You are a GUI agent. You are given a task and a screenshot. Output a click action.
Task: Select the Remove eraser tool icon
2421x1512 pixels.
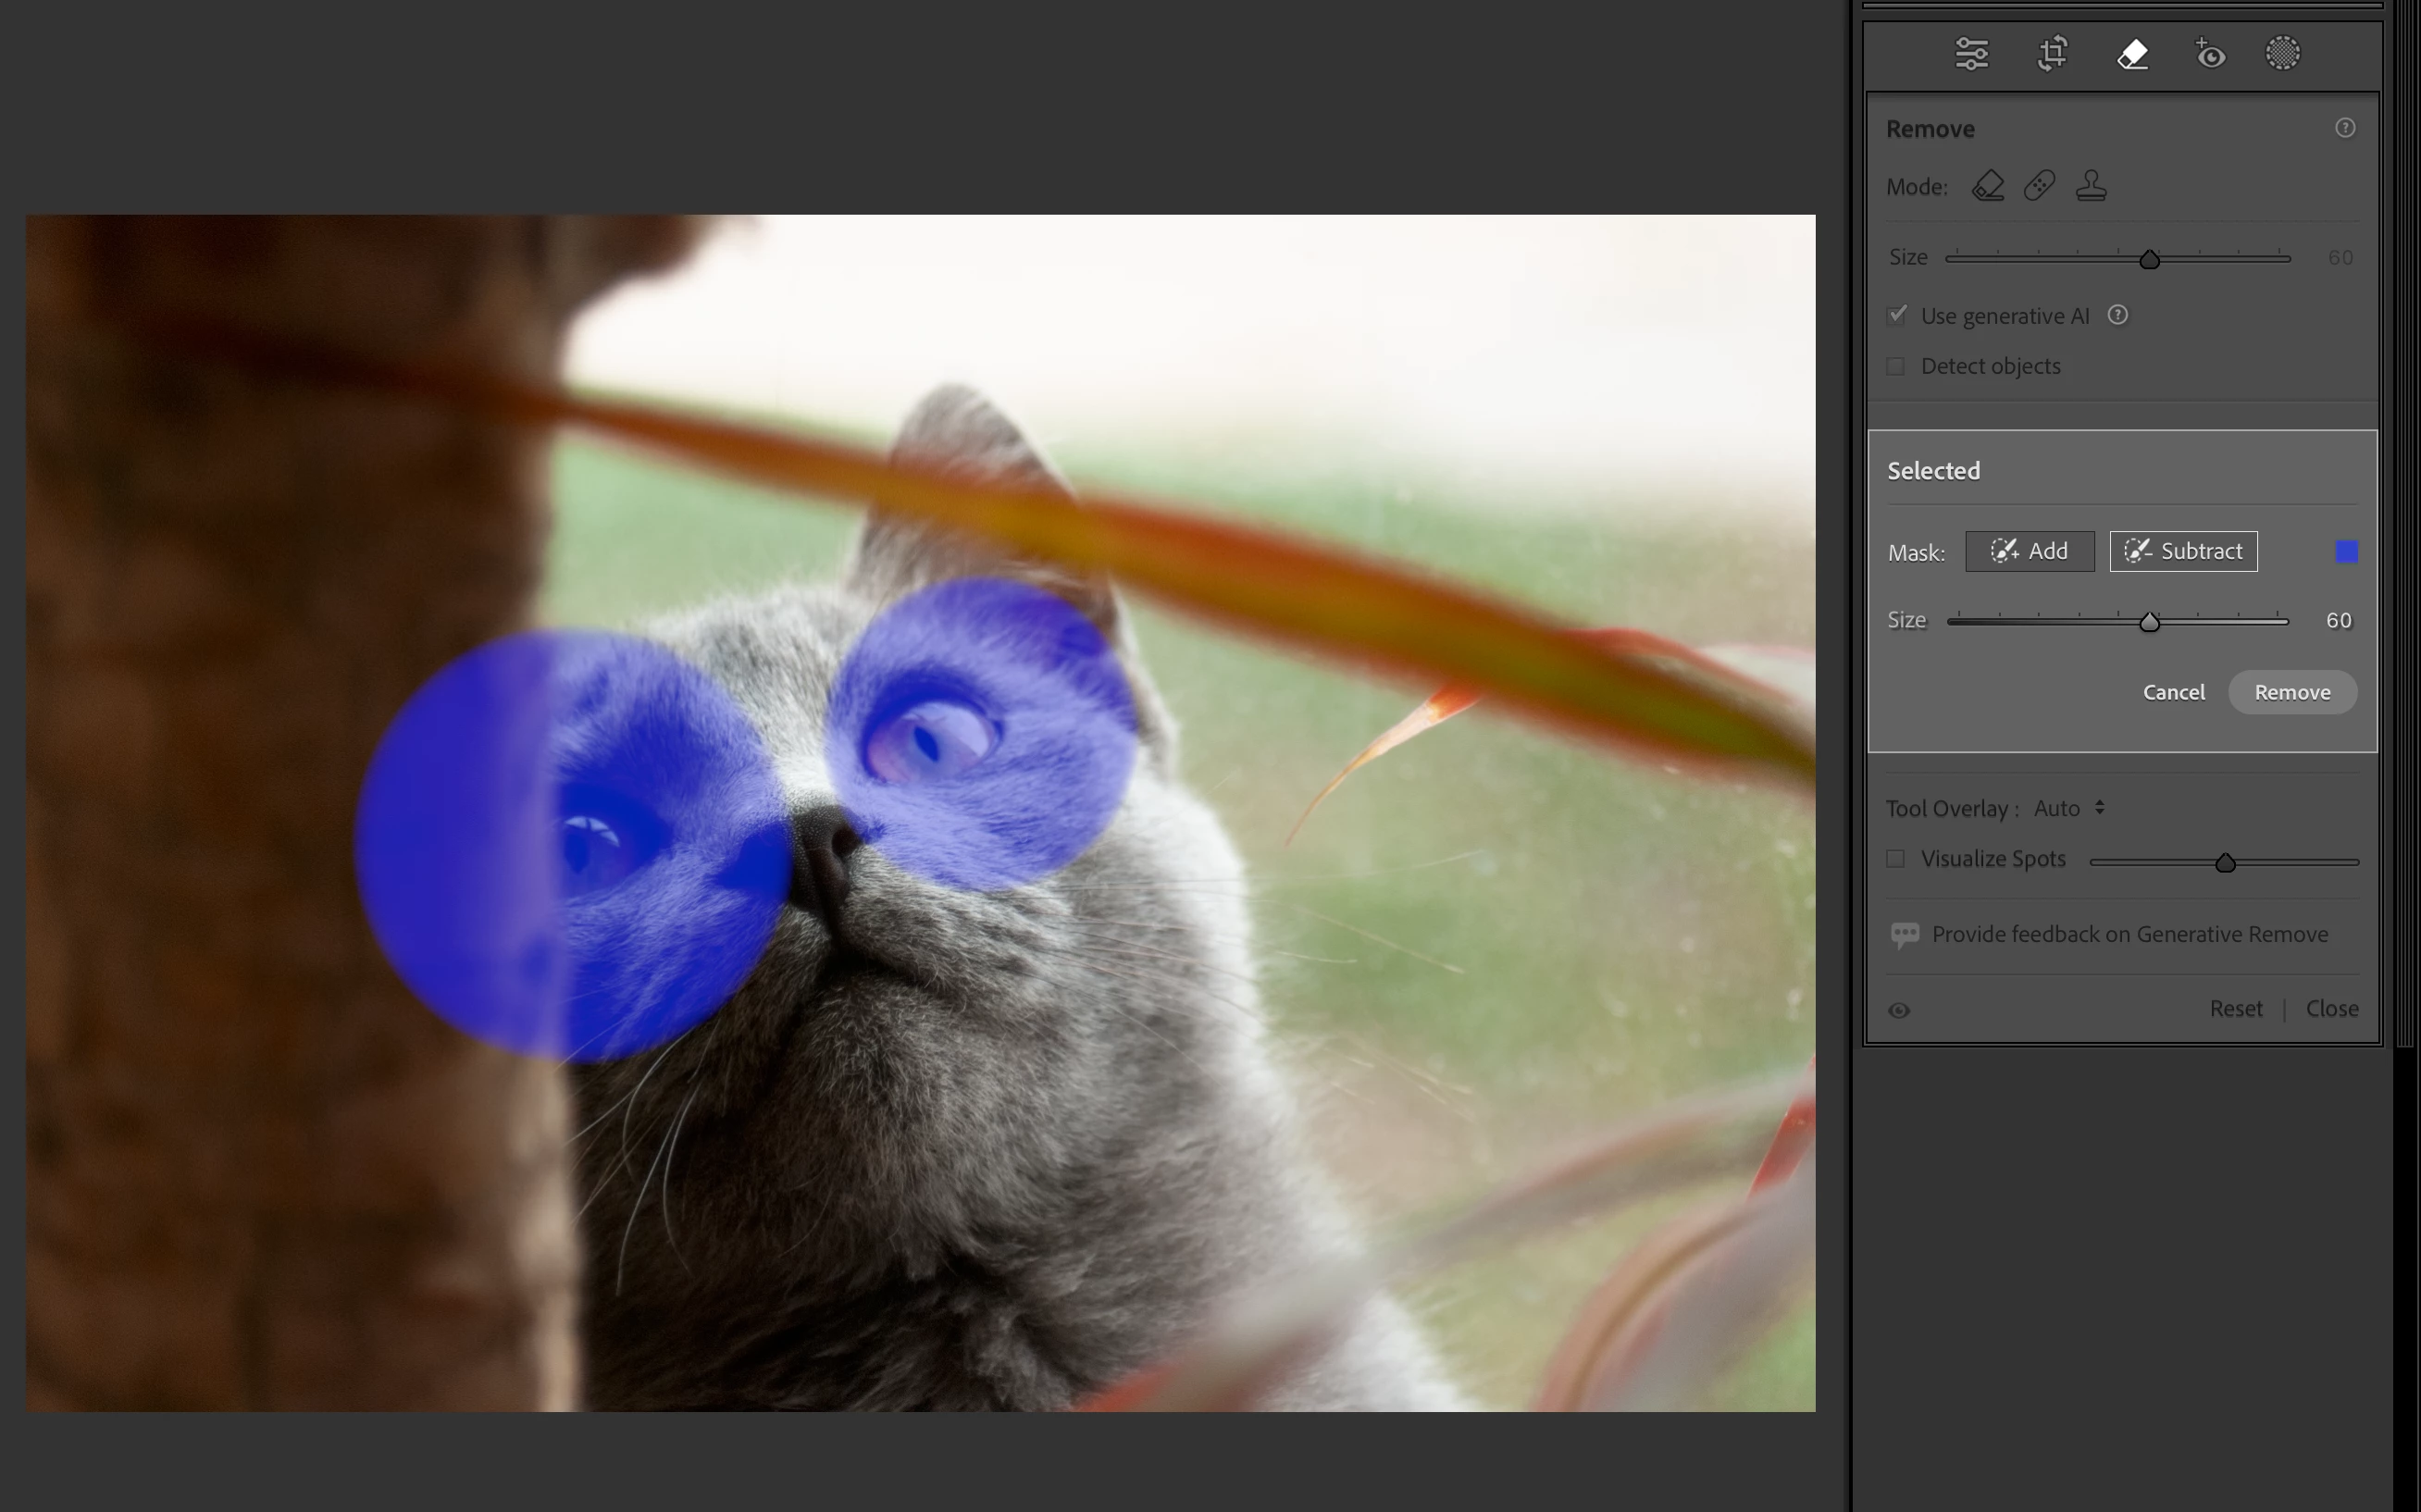(x=2132, y=54)
